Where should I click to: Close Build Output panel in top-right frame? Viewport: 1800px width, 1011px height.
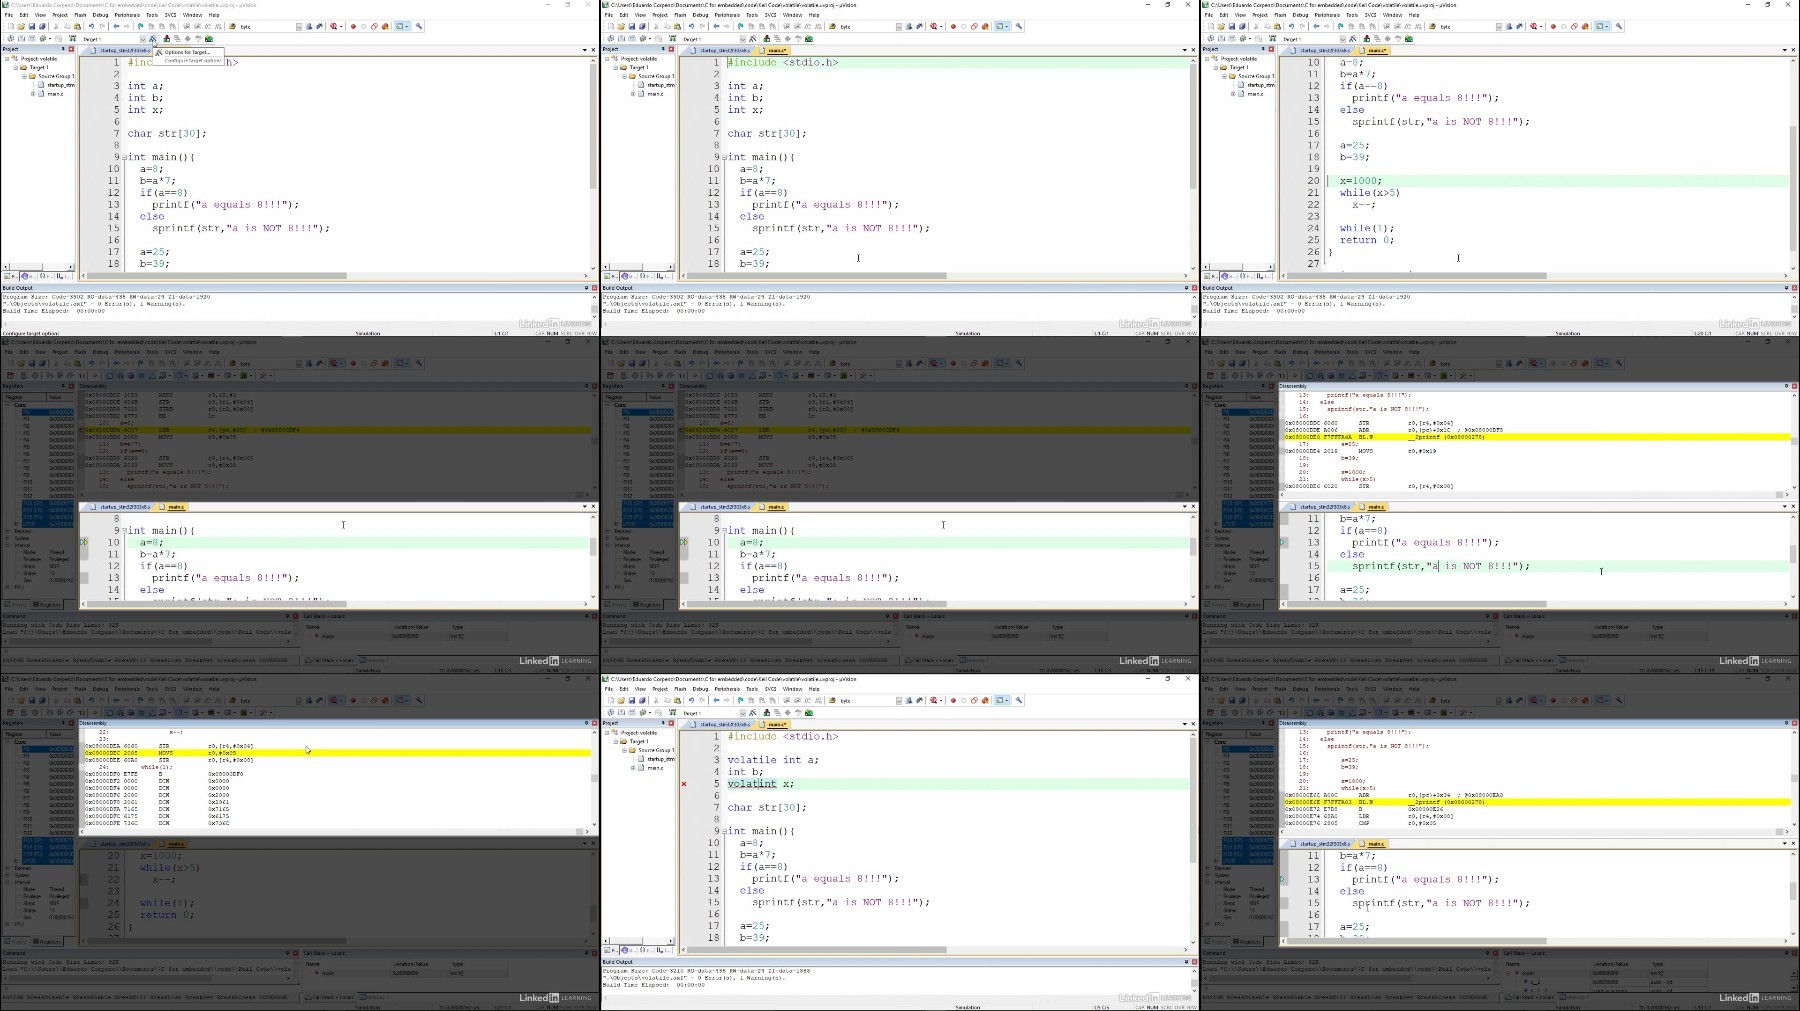pos(1794,288)
